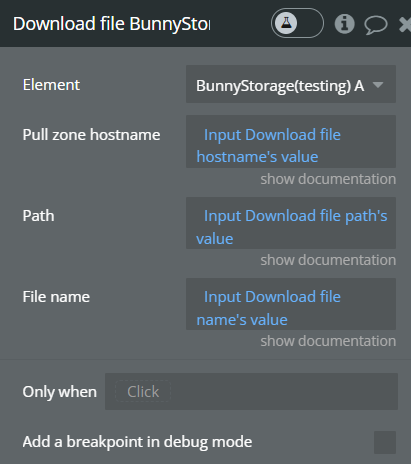The image size is (411, 464).
Task: Click the Element label
Action: click(x=51, y=85)
